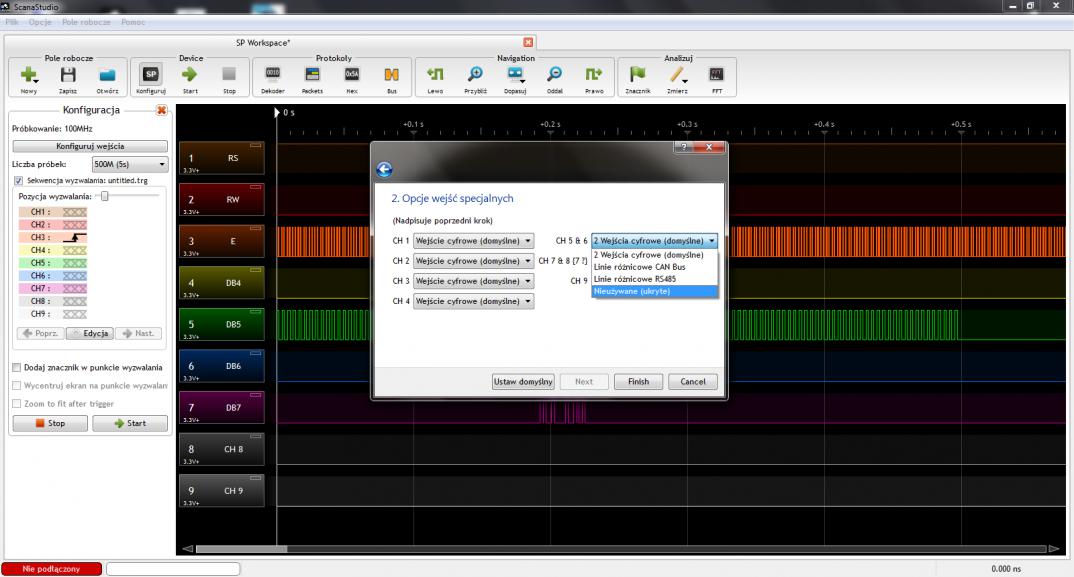The image size is (1074, 577).
Task: Zoom in with Przybliż icon
Action: point(476,74)
